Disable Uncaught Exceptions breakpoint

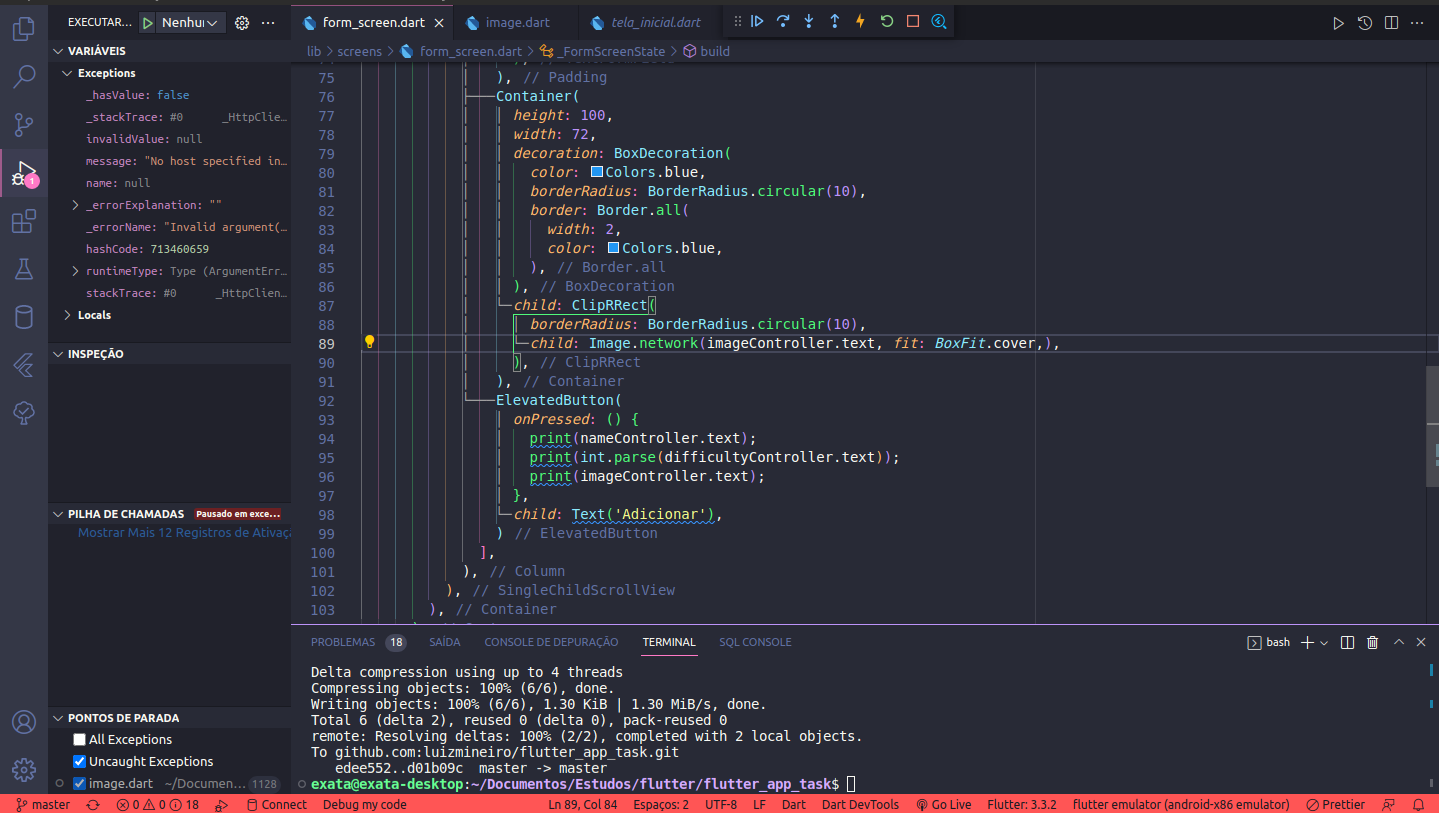79,762
